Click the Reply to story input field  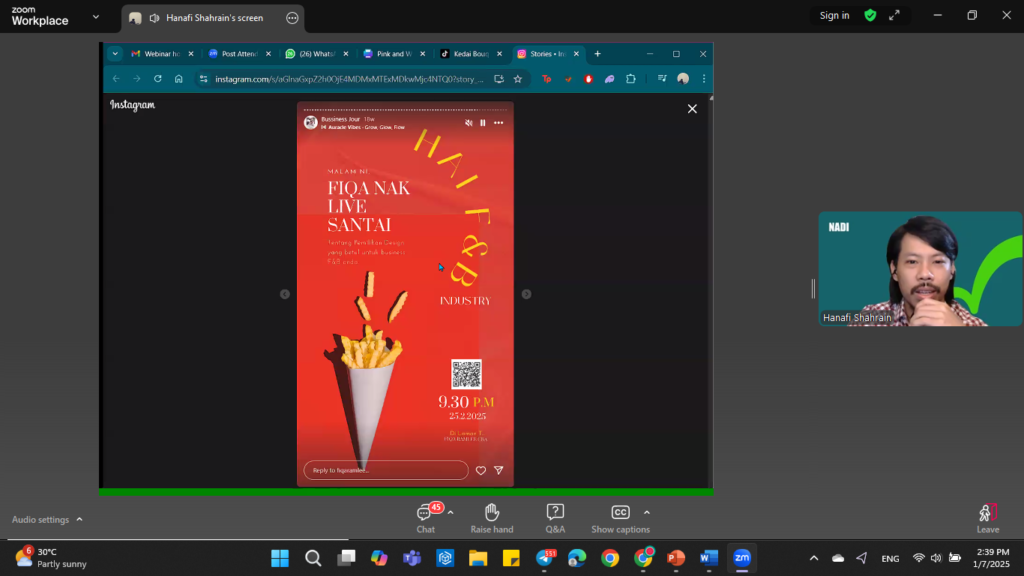coord(386,470)
